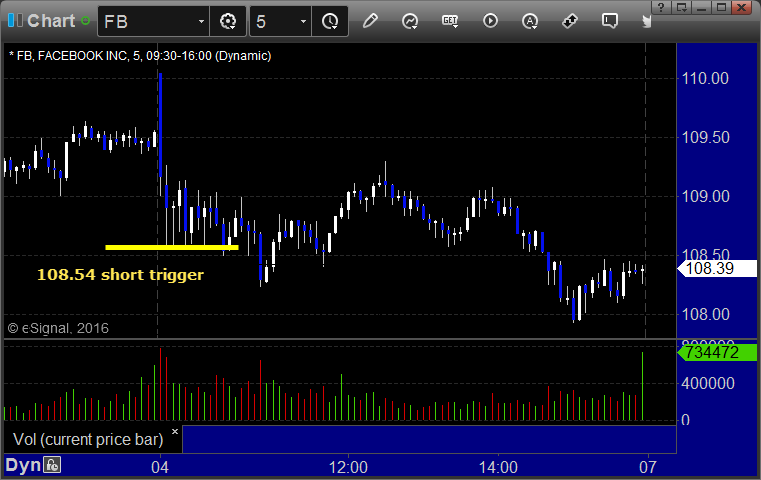Click the Dyn label at bottom left
This screenshot has height=480, width=761.
[23, 465]
